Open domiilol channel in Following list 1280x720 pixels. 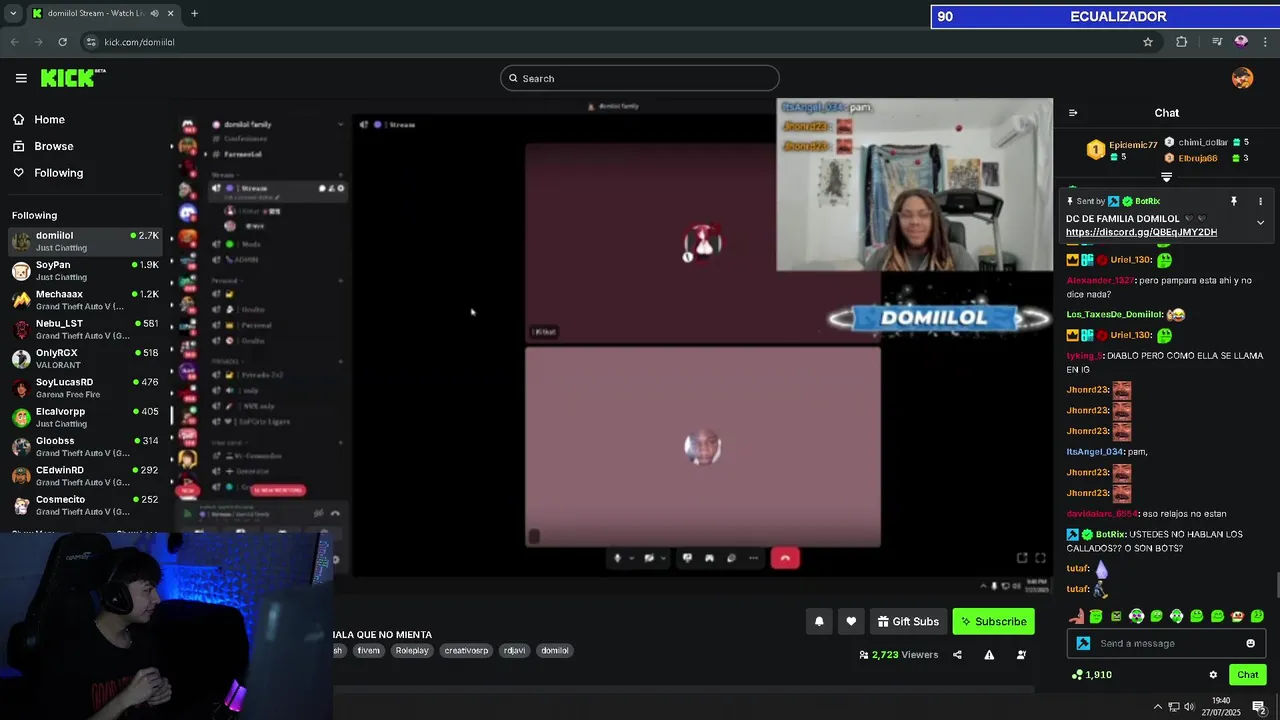point(85,241)
